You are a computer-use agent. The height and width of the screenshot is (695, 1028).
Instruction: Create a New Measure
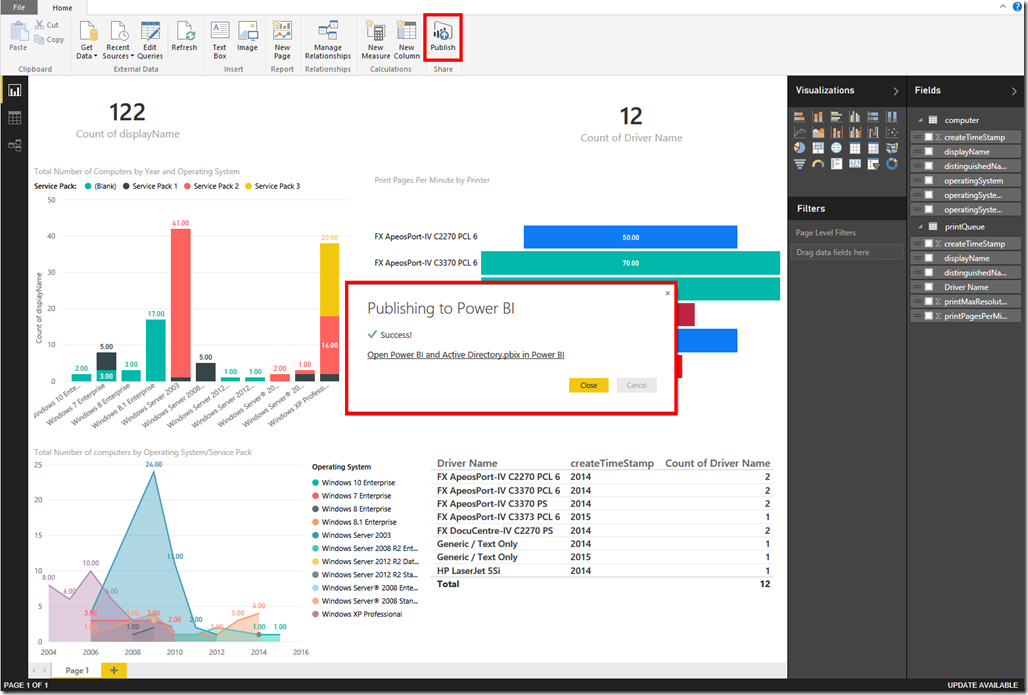[x=376, y=40]
